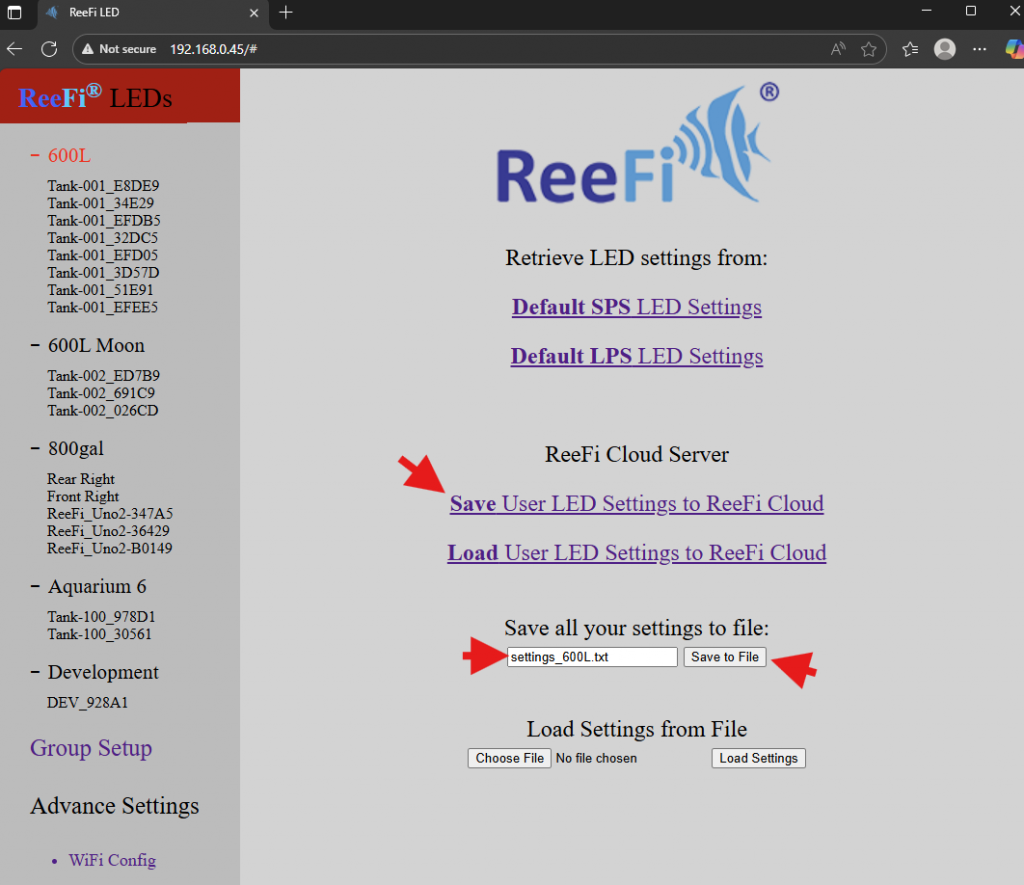Click the Read aloud icon in address bar

838,49
